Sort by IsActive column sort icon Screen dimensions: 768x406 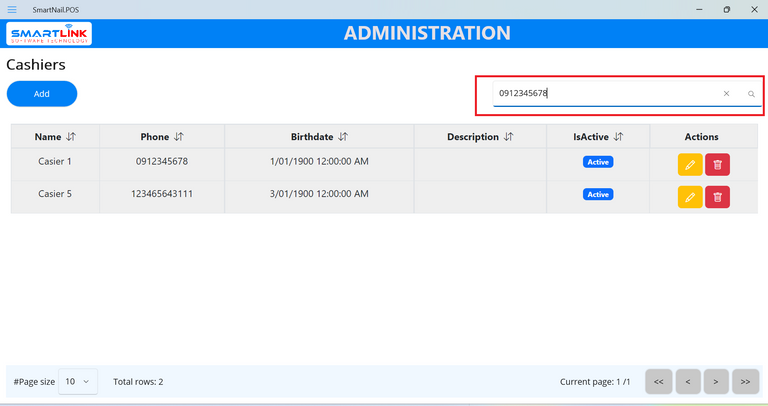[x=618, y=137]
